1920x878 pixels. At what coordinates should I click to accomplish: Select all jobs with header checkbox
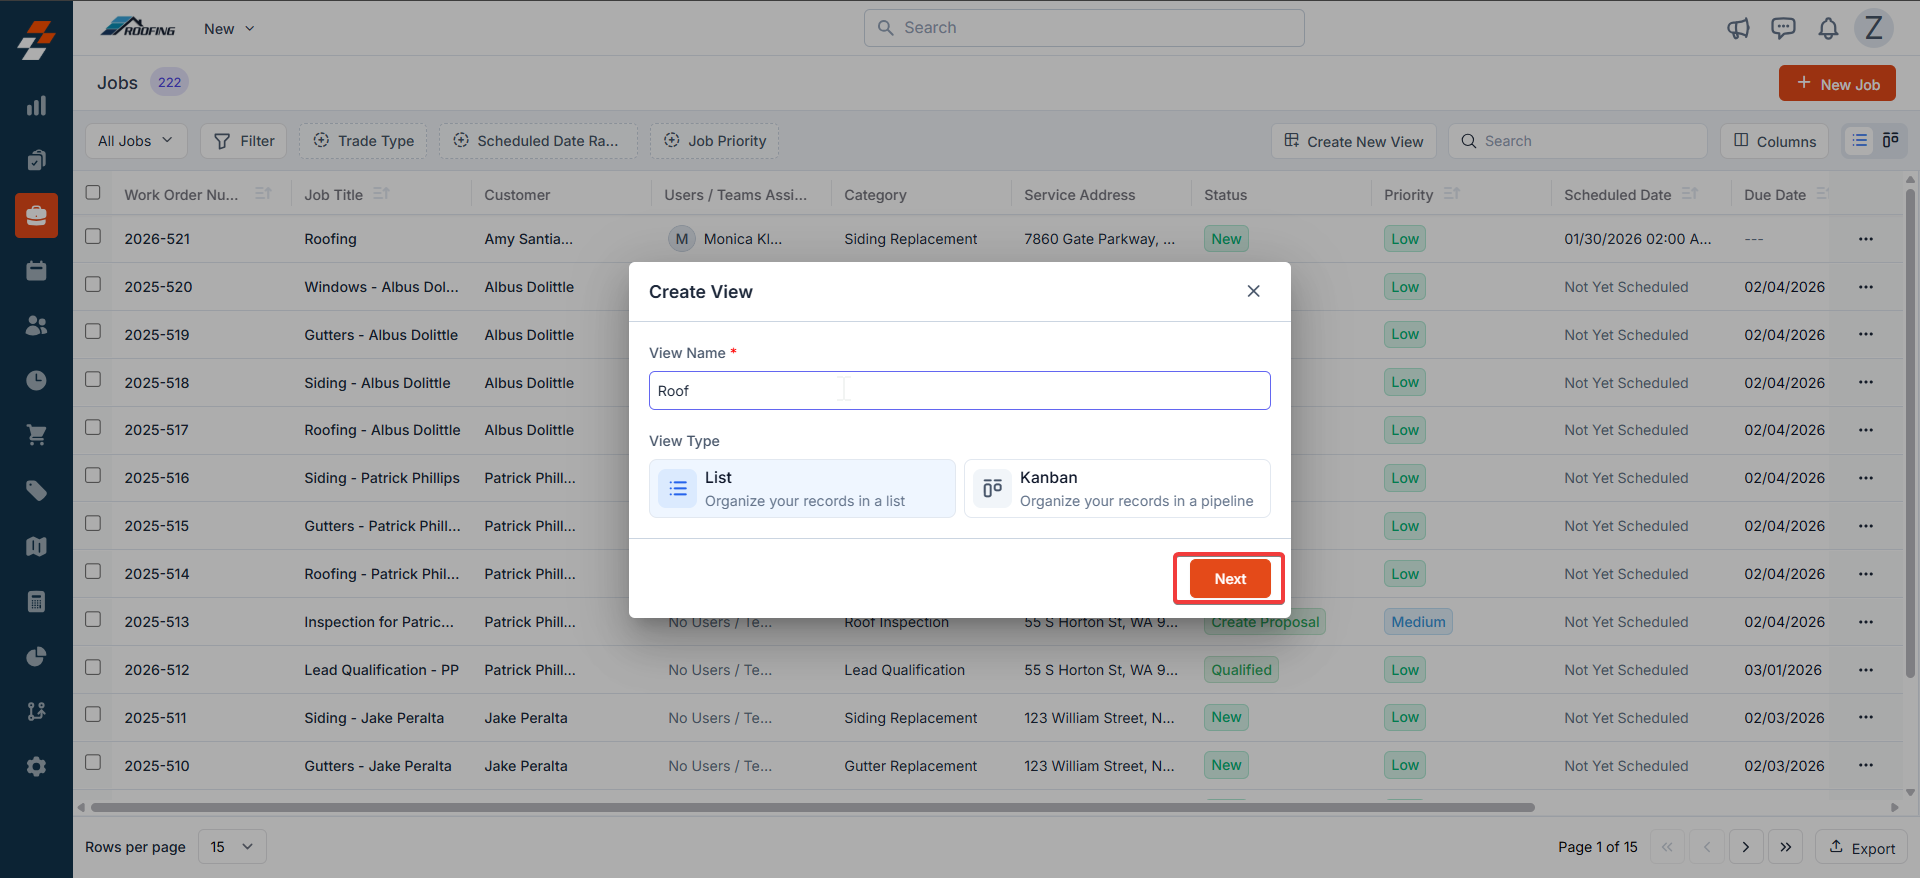(x=93, y=192)
